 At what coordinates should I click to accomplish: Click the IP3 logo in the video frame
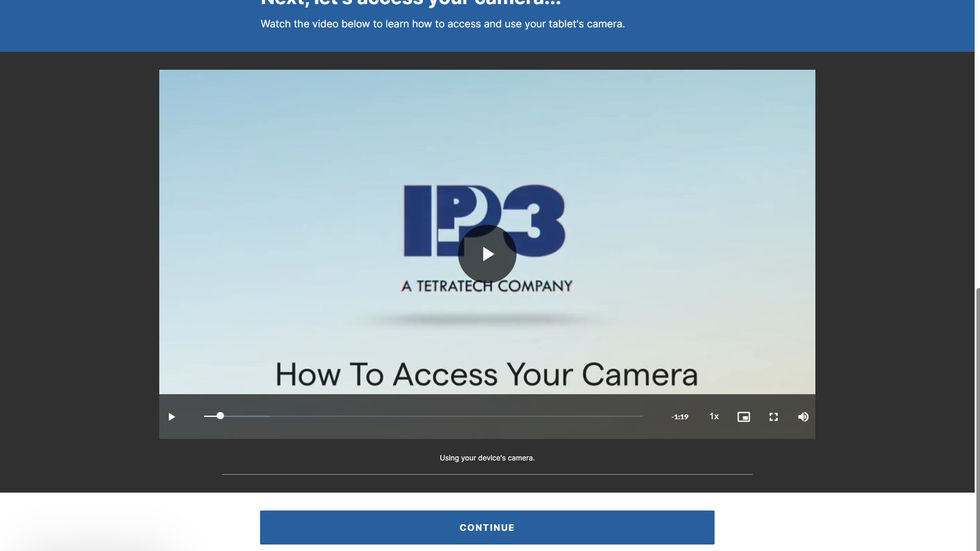click(x=484, y=221)
